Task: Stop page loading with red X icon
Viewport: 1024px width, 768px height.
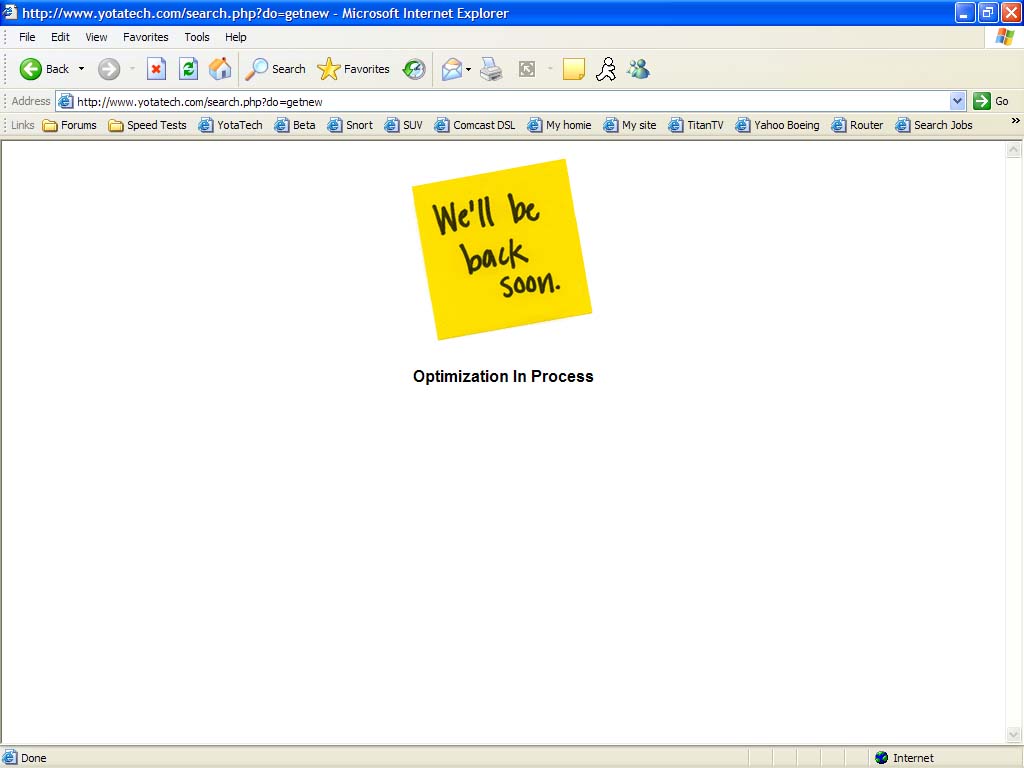Action: coord(156,69)
